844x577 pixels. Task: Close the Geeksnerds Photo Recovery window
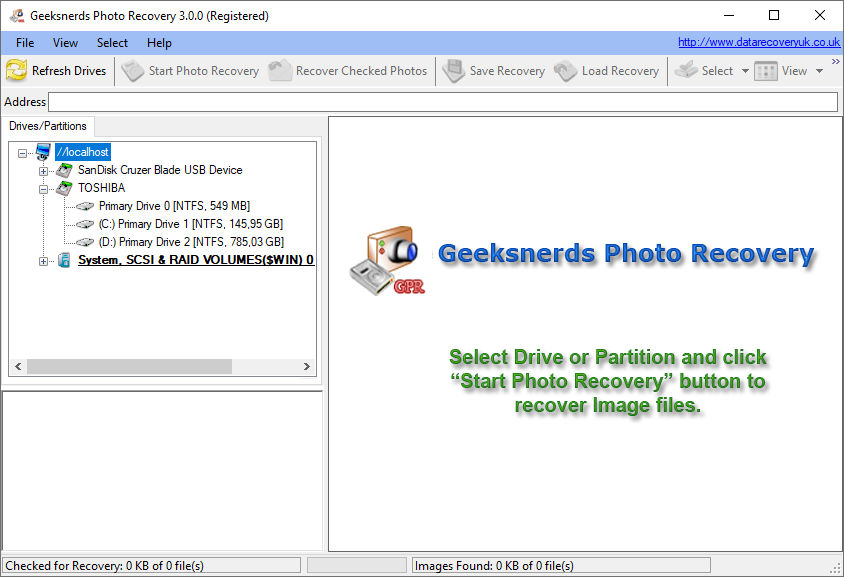[820, 15]
